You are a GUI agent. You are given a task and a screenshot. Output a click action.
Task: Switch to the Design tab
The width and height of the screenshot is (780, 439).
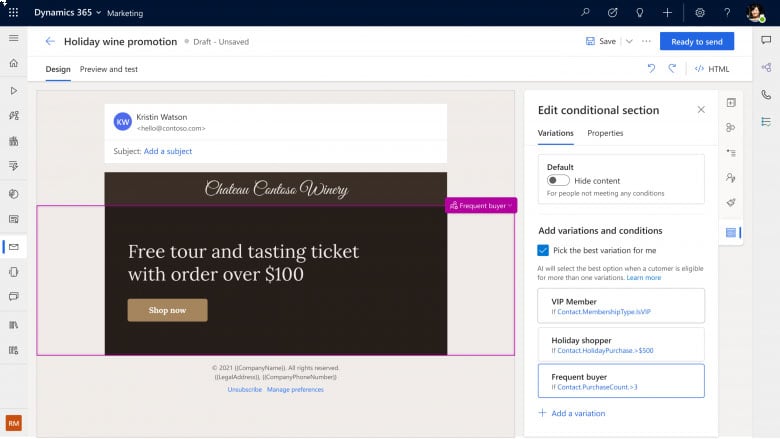tap(58, 69)
